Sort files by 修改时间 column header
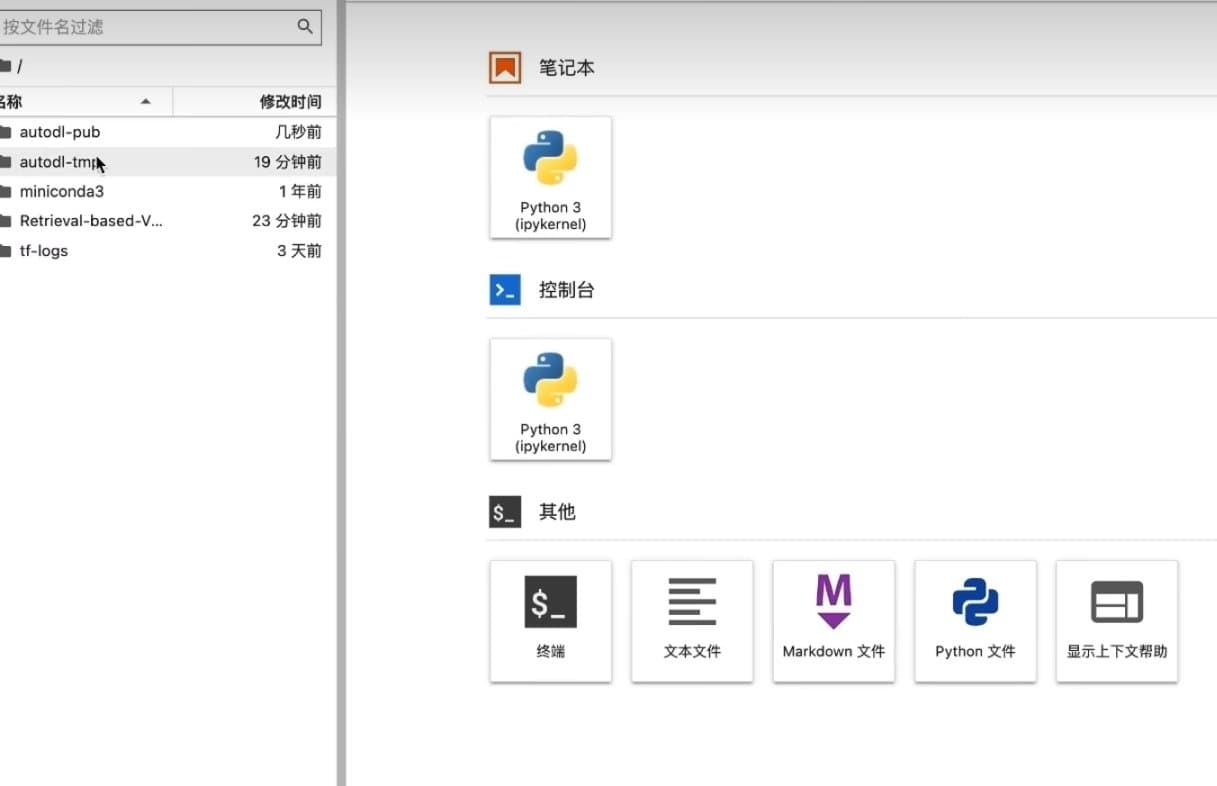The height and width of the screenshot is (786, 1217). point(290,102)
